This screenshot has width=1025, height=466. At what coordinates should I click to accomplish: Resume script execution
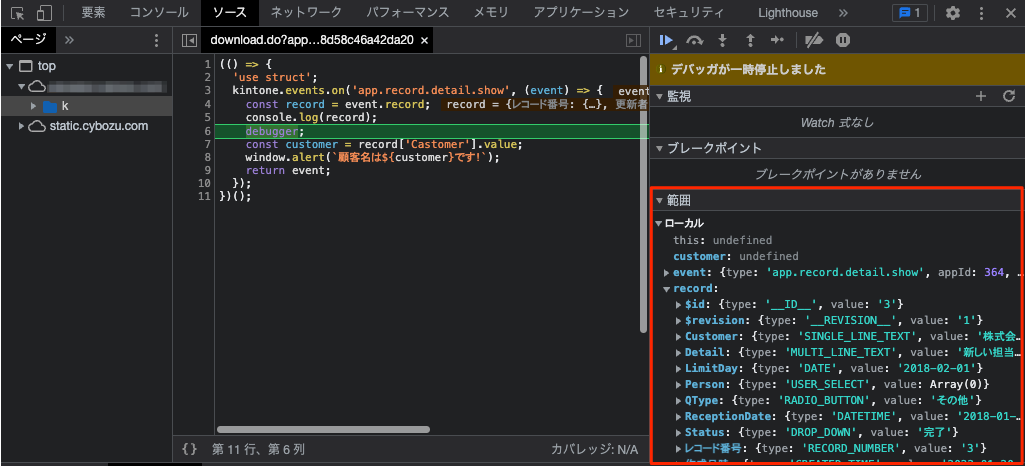coord(667,41)
